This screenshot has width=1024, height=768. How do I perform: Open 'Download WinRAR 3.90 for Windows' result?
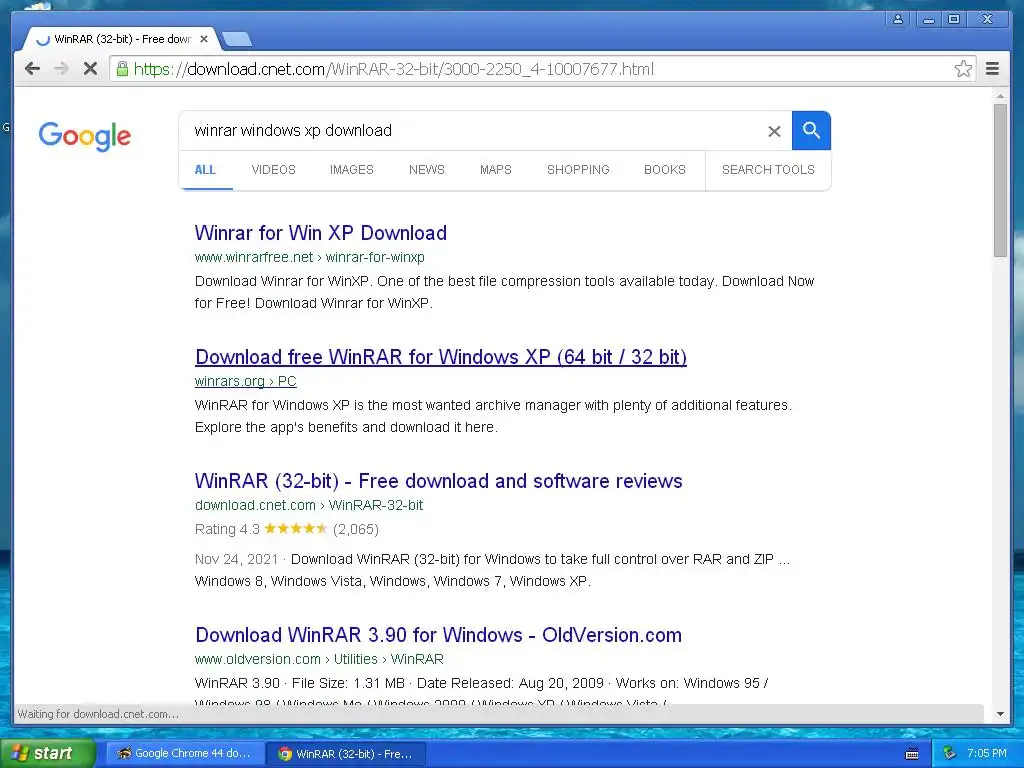[438, 635]
